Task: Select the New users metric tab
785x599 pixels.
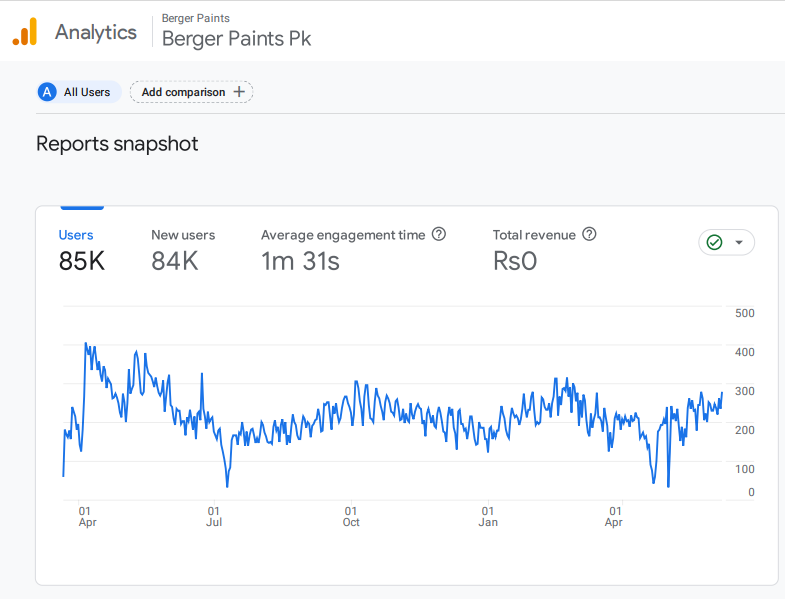Action: pyautogui.click(x=183, y=249)
